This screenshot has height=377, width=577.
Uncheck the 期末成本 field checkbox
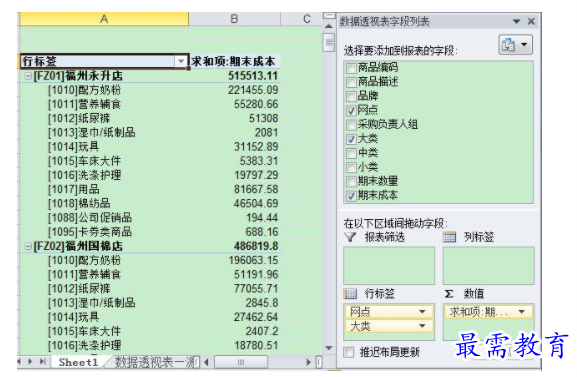click(351, 196)
